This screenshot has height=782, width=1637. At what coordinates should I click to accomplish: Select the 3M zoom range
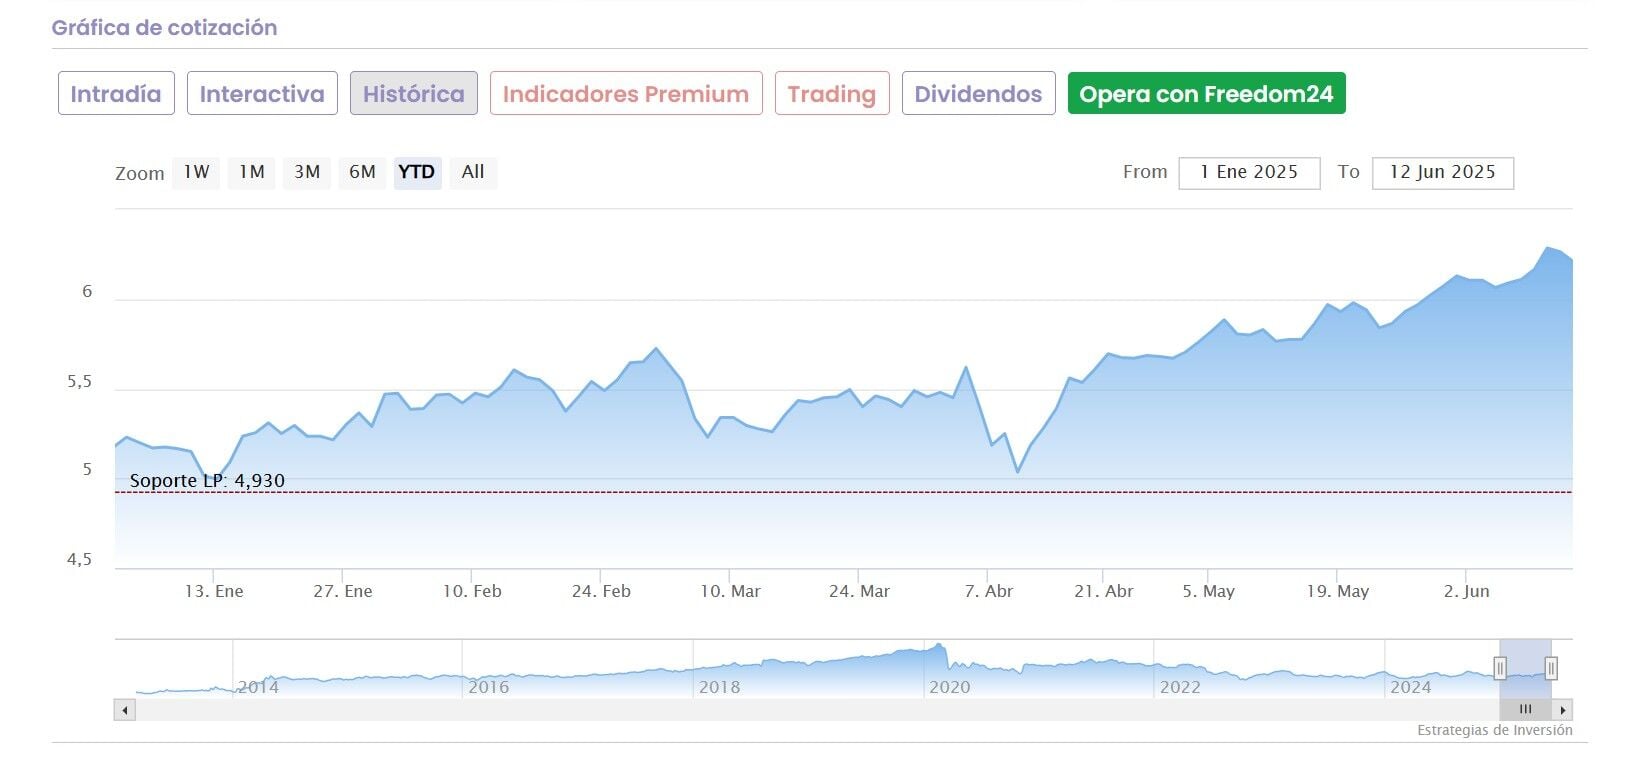coord(307,172)
